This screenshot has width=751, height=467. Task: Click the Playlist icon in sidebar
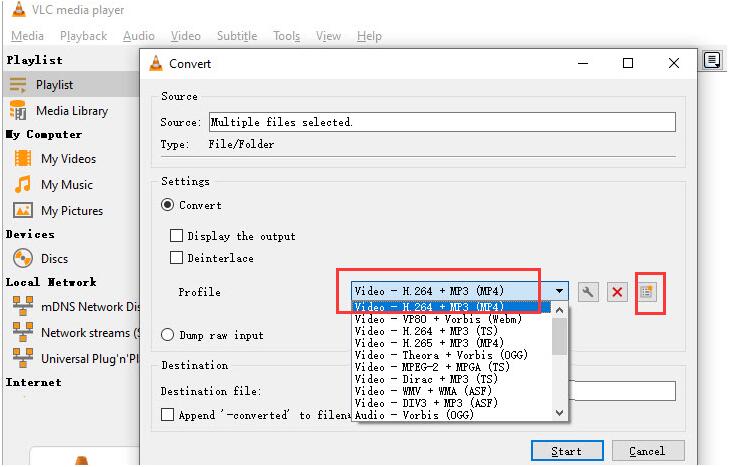18,85
